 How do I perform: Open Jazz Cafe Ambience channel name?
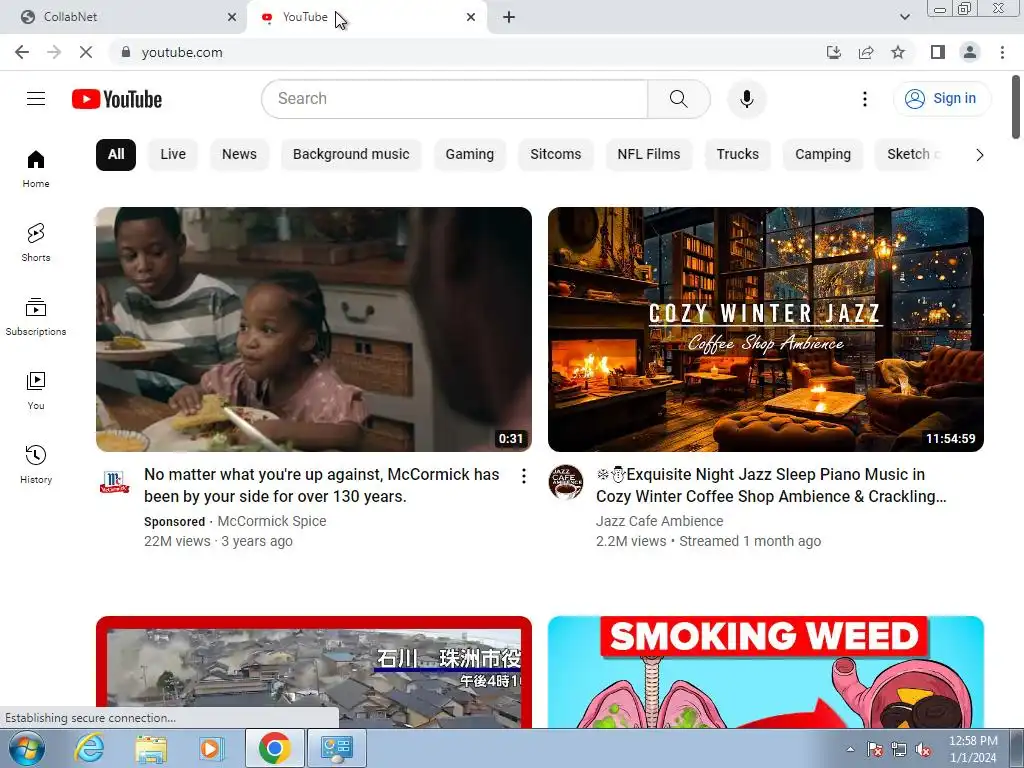tap(660, 521)
